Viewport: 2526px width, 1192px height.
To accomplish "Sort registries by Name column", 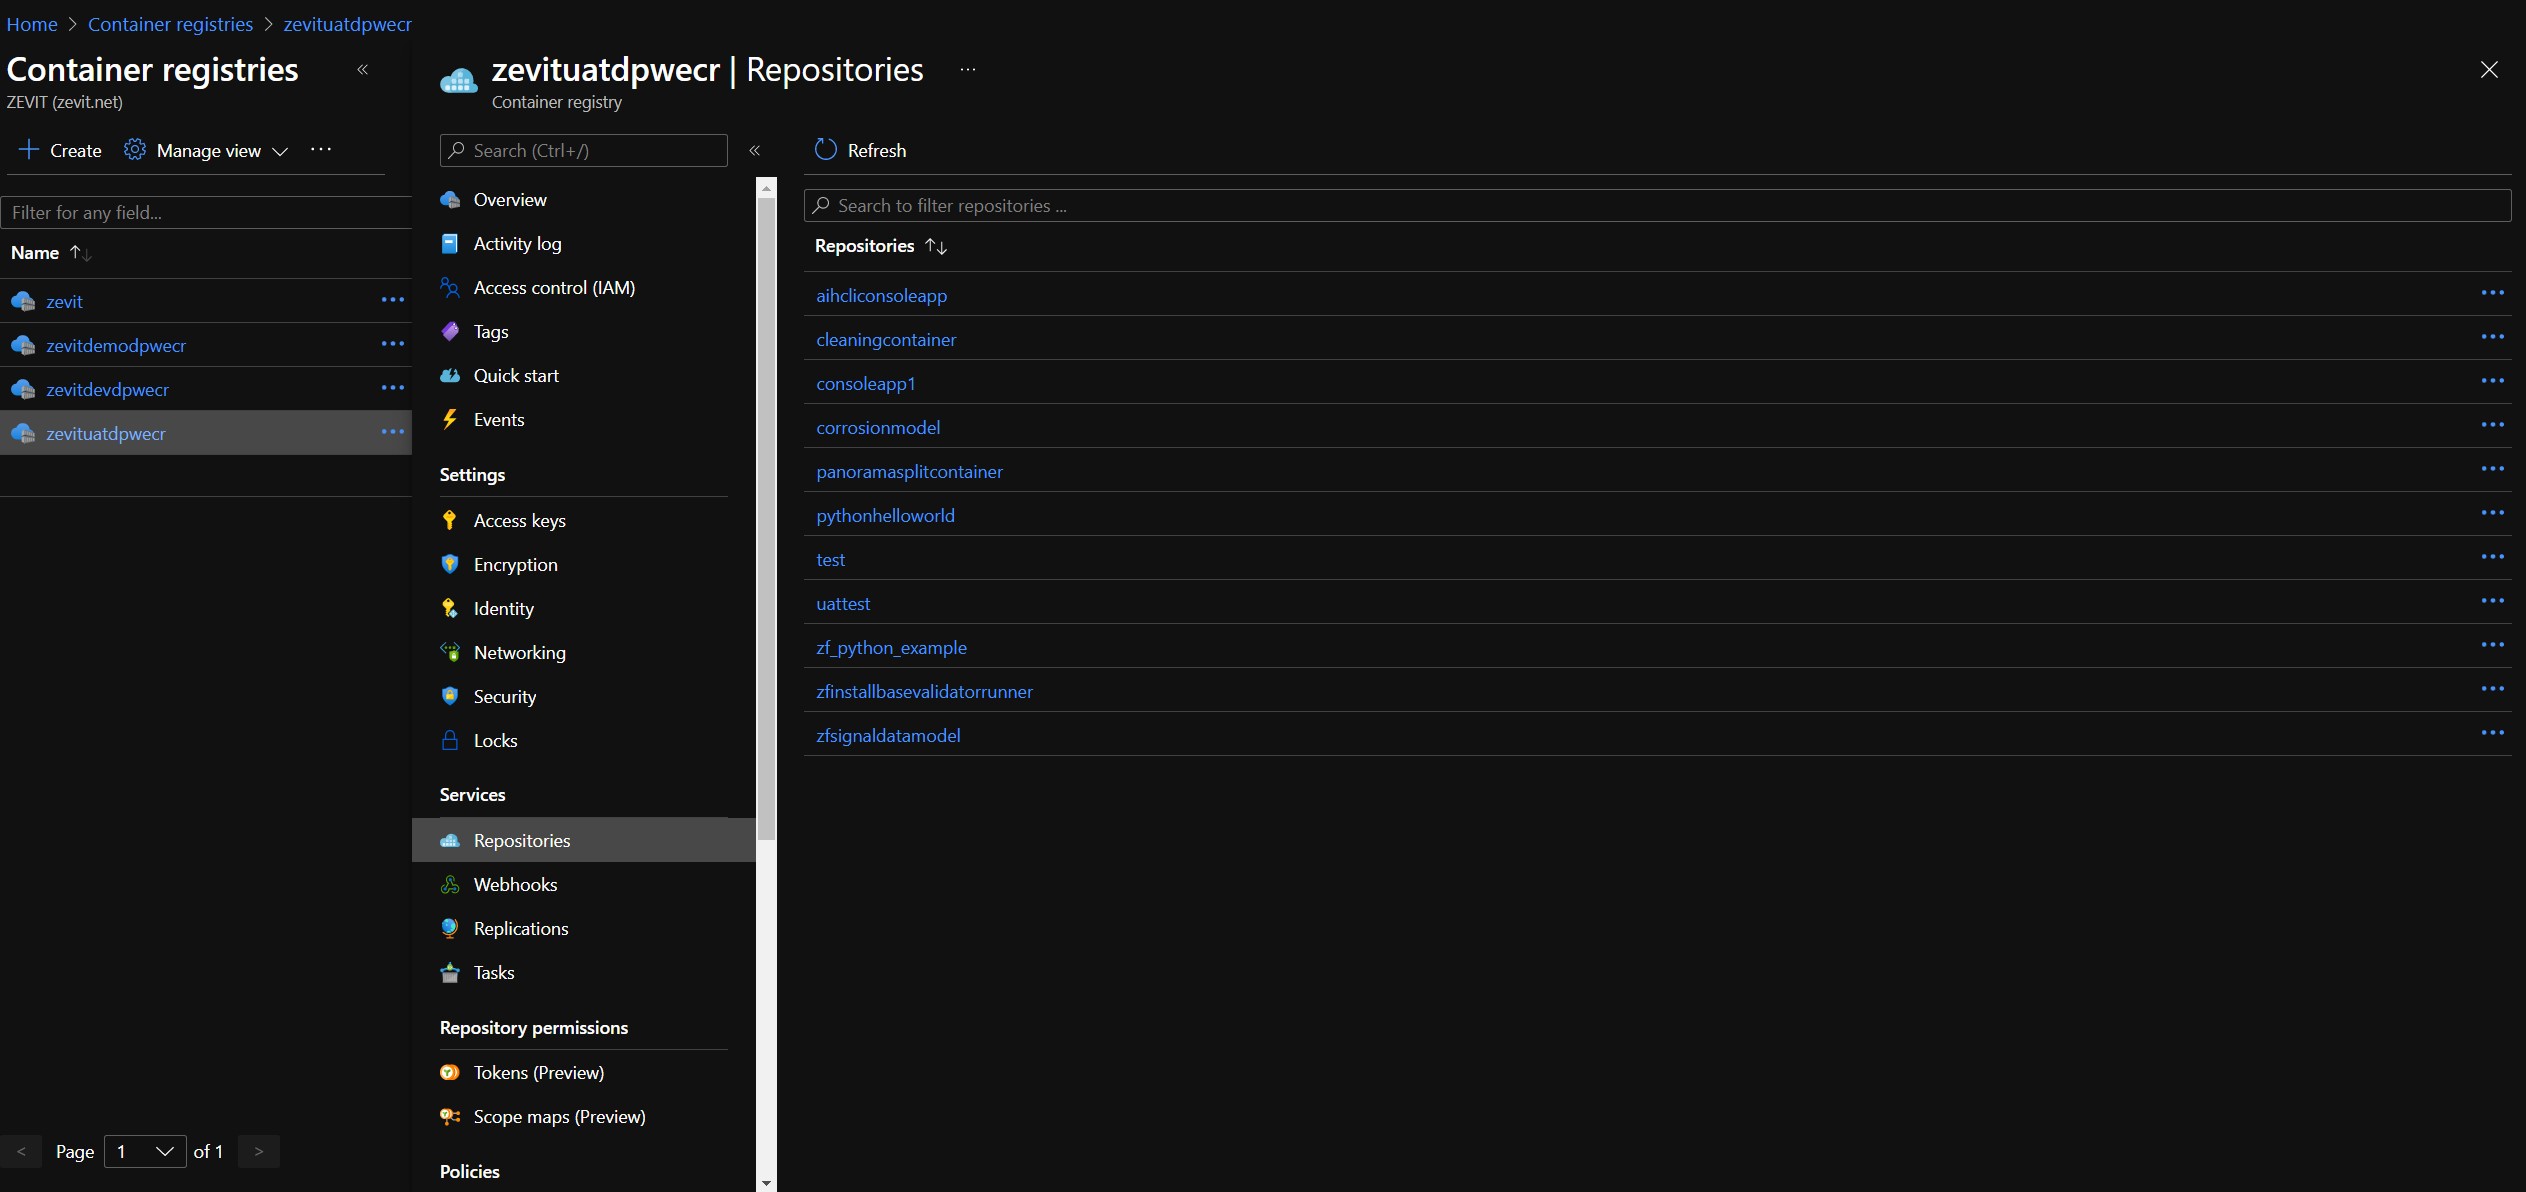I will coord(50,253).
